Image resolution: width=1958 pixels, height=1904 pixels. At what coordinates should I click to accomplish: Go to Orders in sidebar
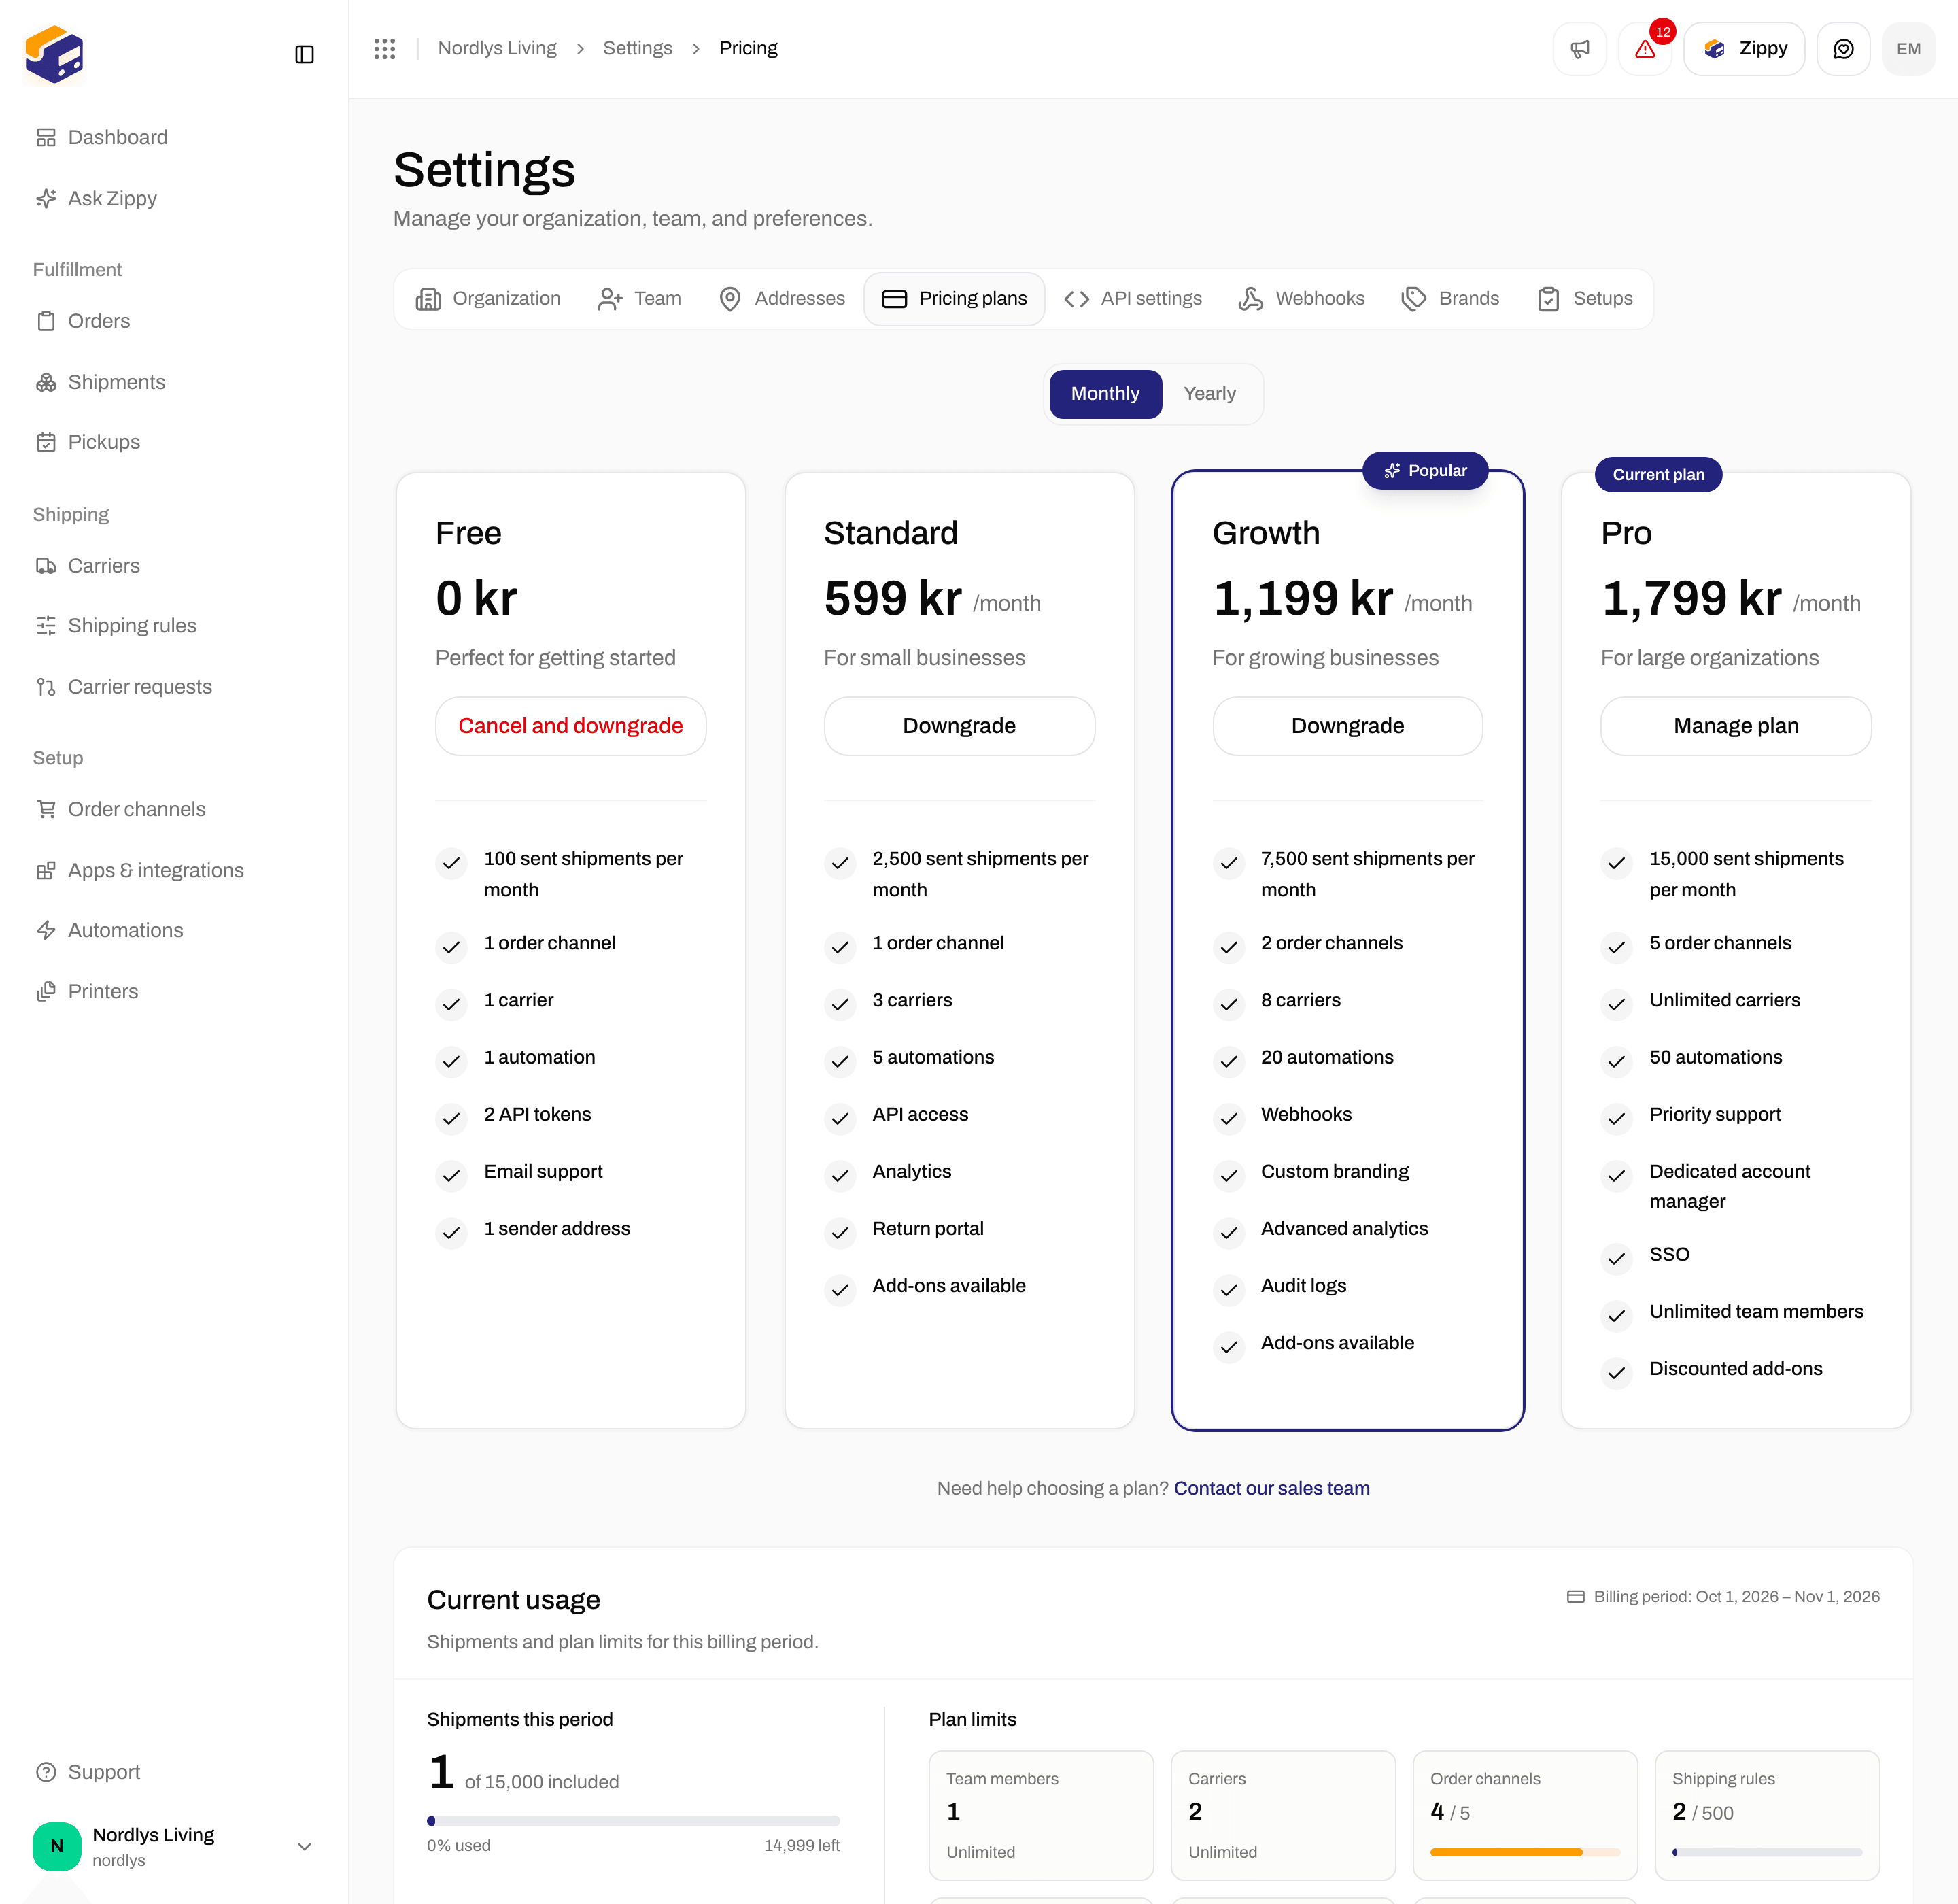coord(83,321)
